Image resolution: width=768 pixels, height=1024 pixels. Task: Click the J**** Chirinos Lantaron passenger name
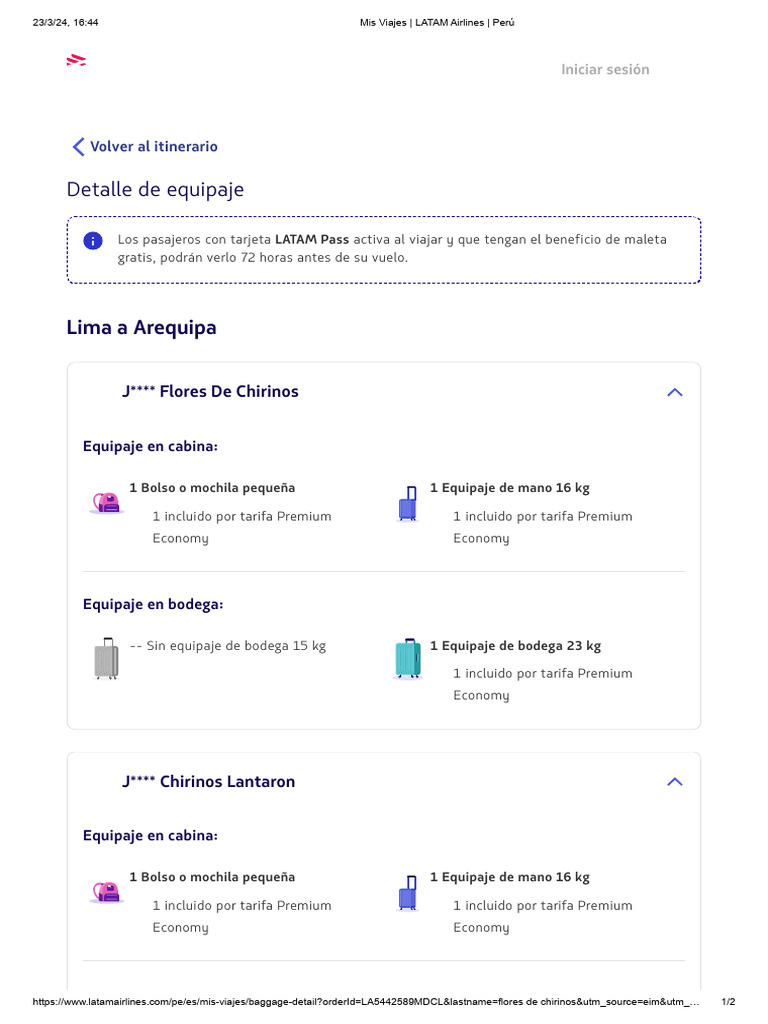(208, 782)
